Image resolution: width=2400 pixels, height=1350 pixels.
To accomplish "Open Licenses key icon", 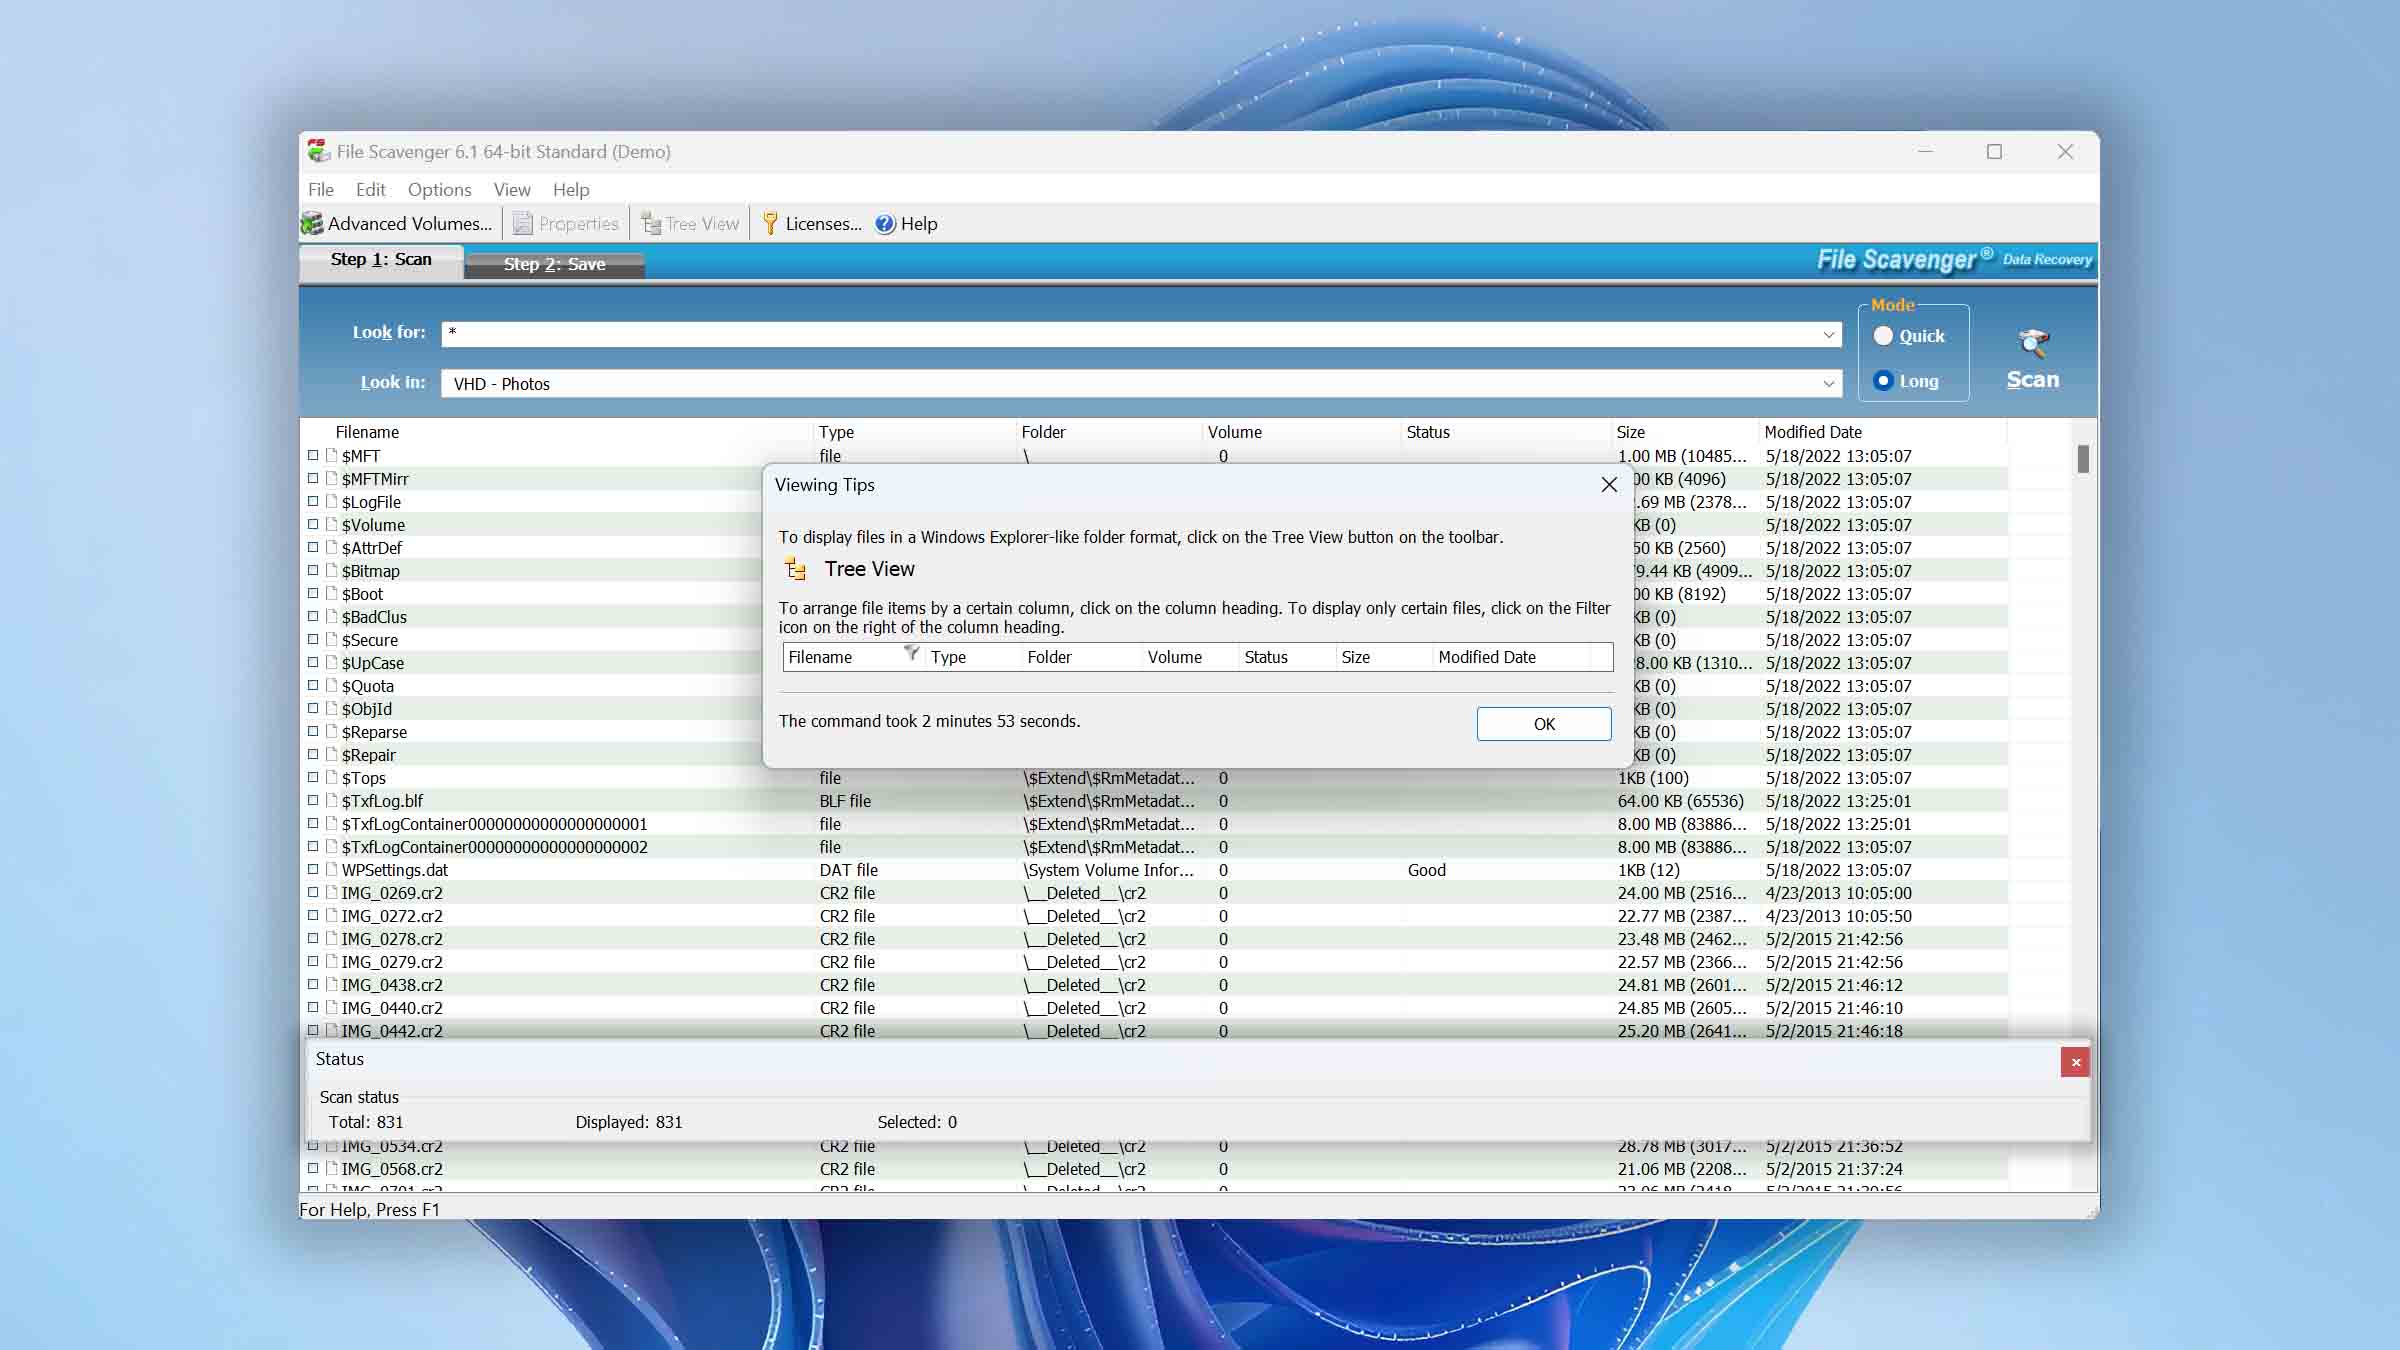I will [x=769, y=224].
